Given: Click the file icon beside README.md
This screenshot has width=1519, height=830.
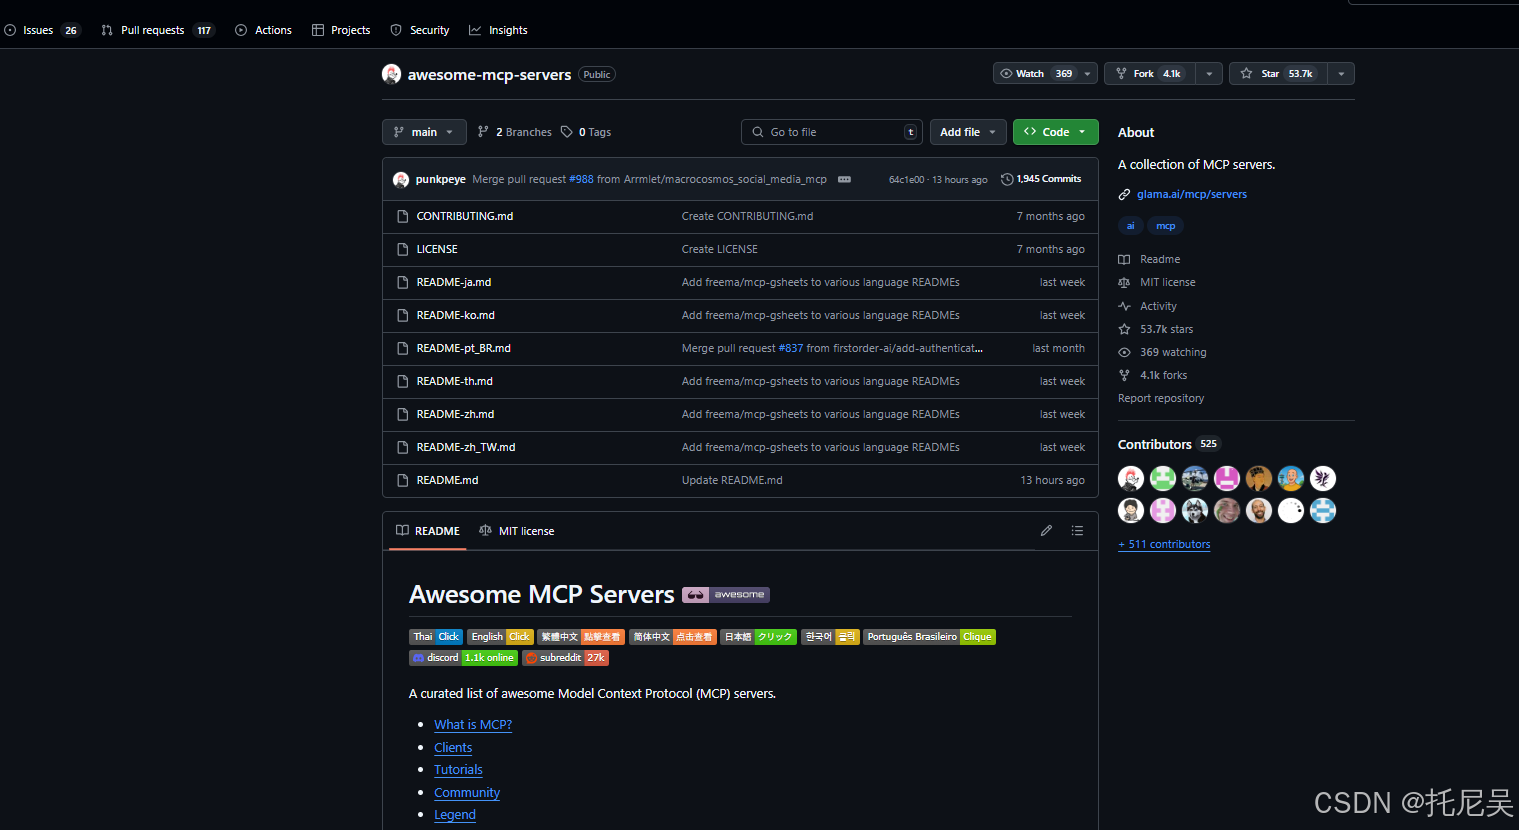Looking at the screenshot, I should click(402, 480).
